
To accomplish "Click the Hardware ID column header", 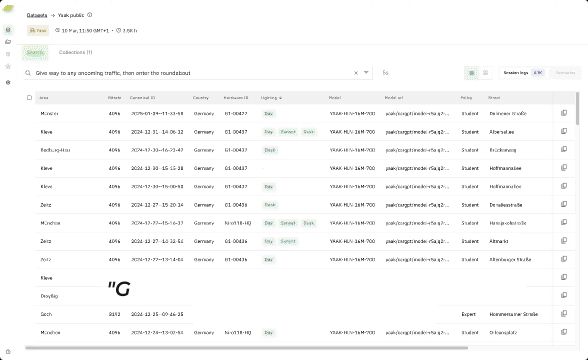I will point(236,98).
